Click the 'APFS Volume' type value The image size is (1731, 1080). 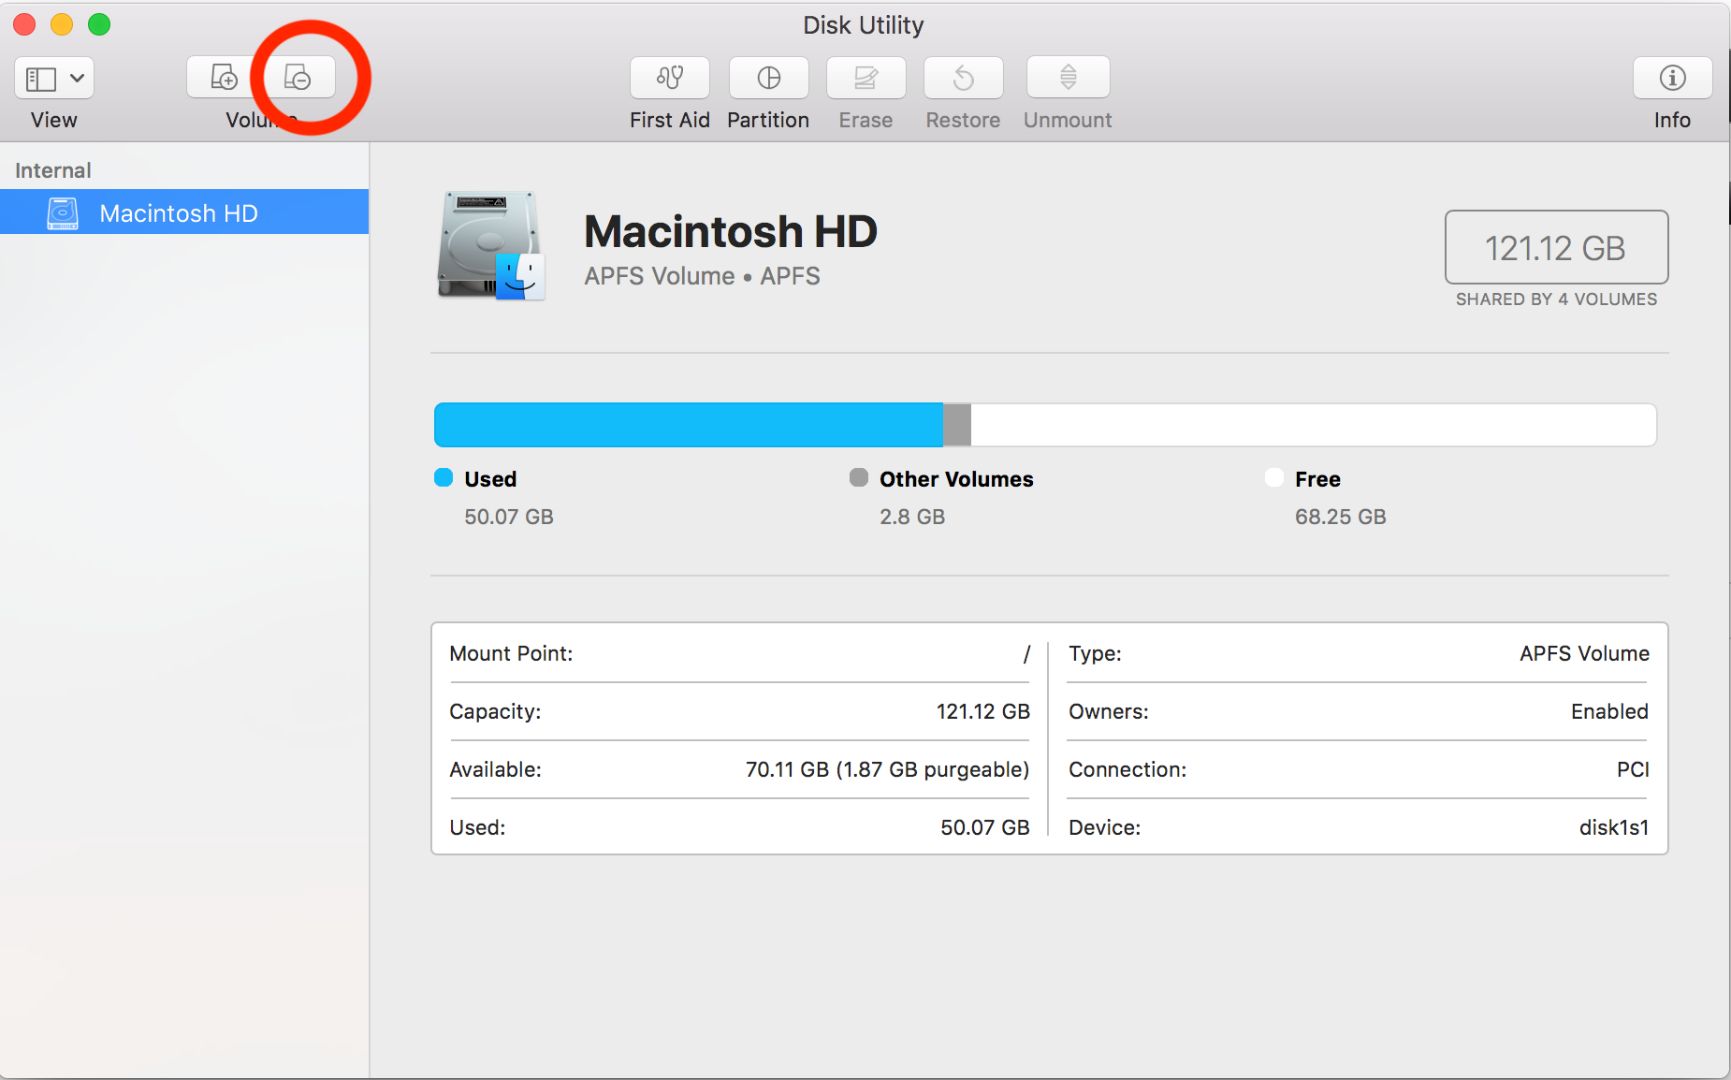(x=1585, y=654)
